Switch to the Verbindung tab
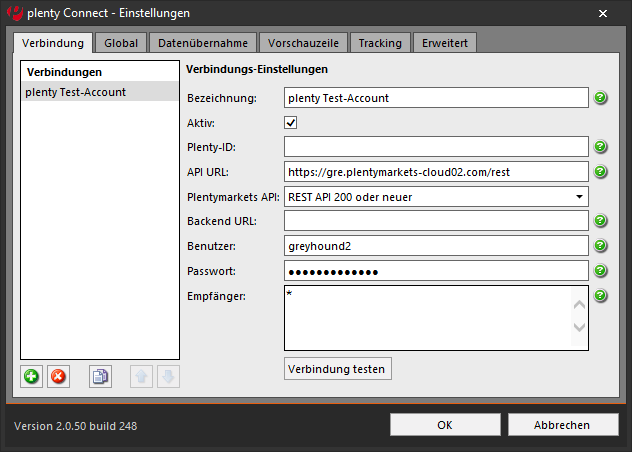The height and width of the screenshot is (452, 632). pyautogui.click(x=53, y=43)
